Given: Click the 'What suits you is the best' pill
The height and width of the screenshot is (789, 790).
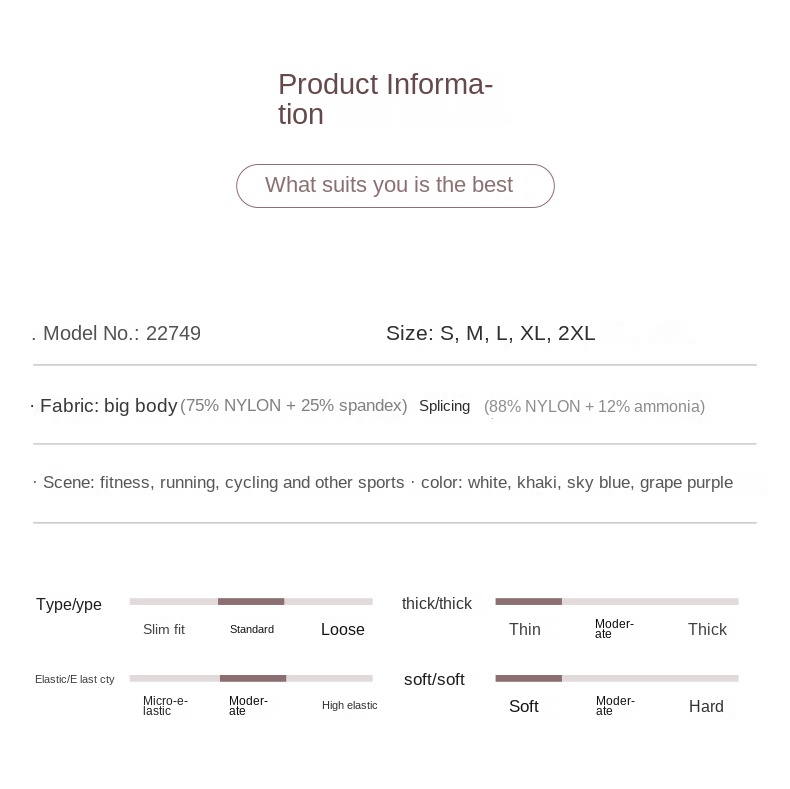Looking at the screenshot, I should (395, 185).
